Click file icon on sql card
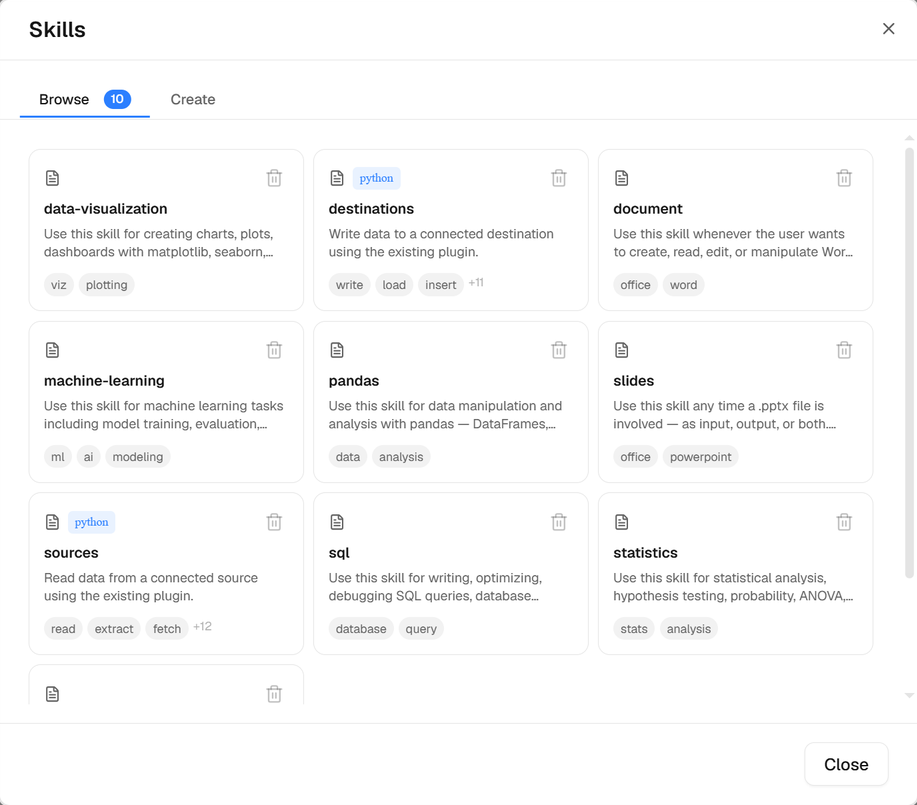 [337, 522]
